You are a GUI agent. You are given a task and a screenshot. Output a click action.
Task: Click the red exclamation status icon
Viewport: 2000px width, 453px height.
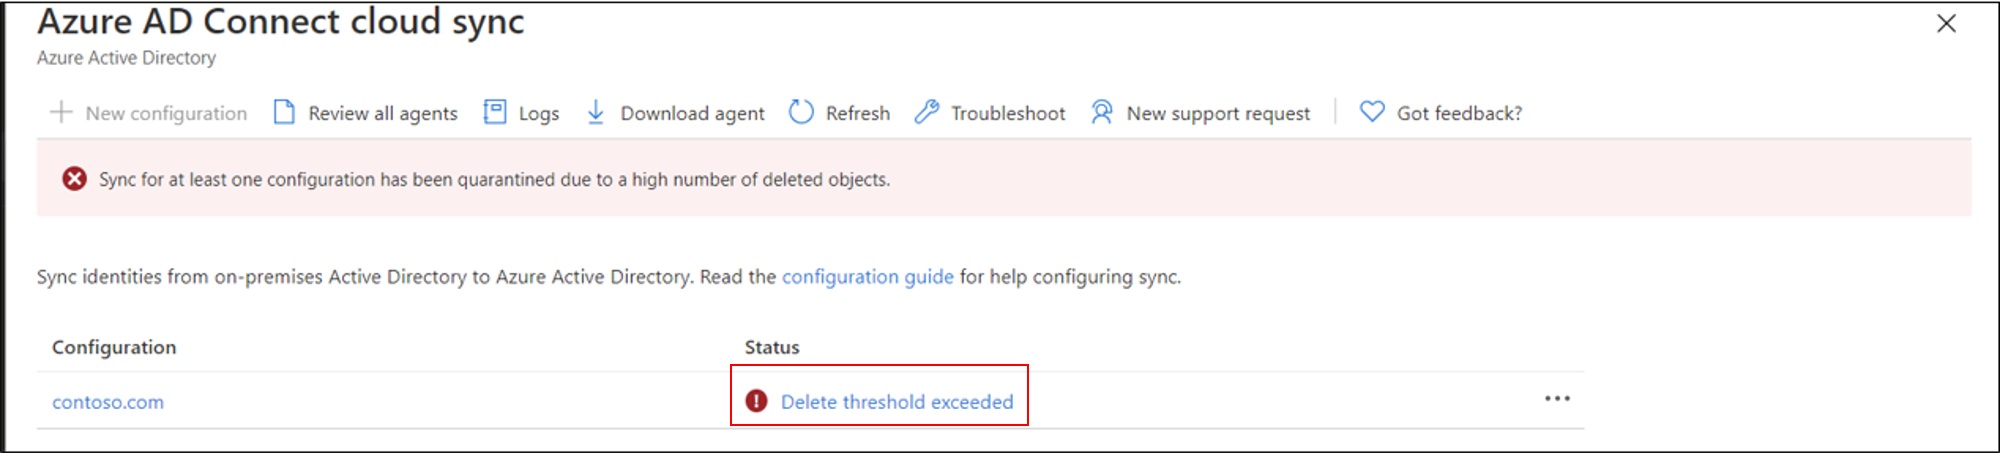pos(756,401)
